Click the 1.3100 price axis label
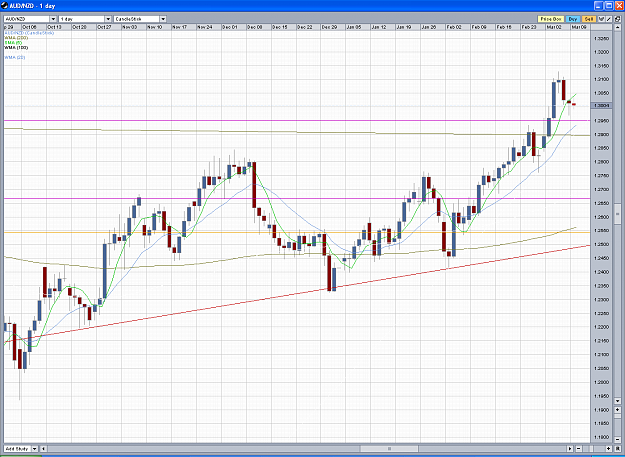The image size is (625, 457). (x=601, y=79)
